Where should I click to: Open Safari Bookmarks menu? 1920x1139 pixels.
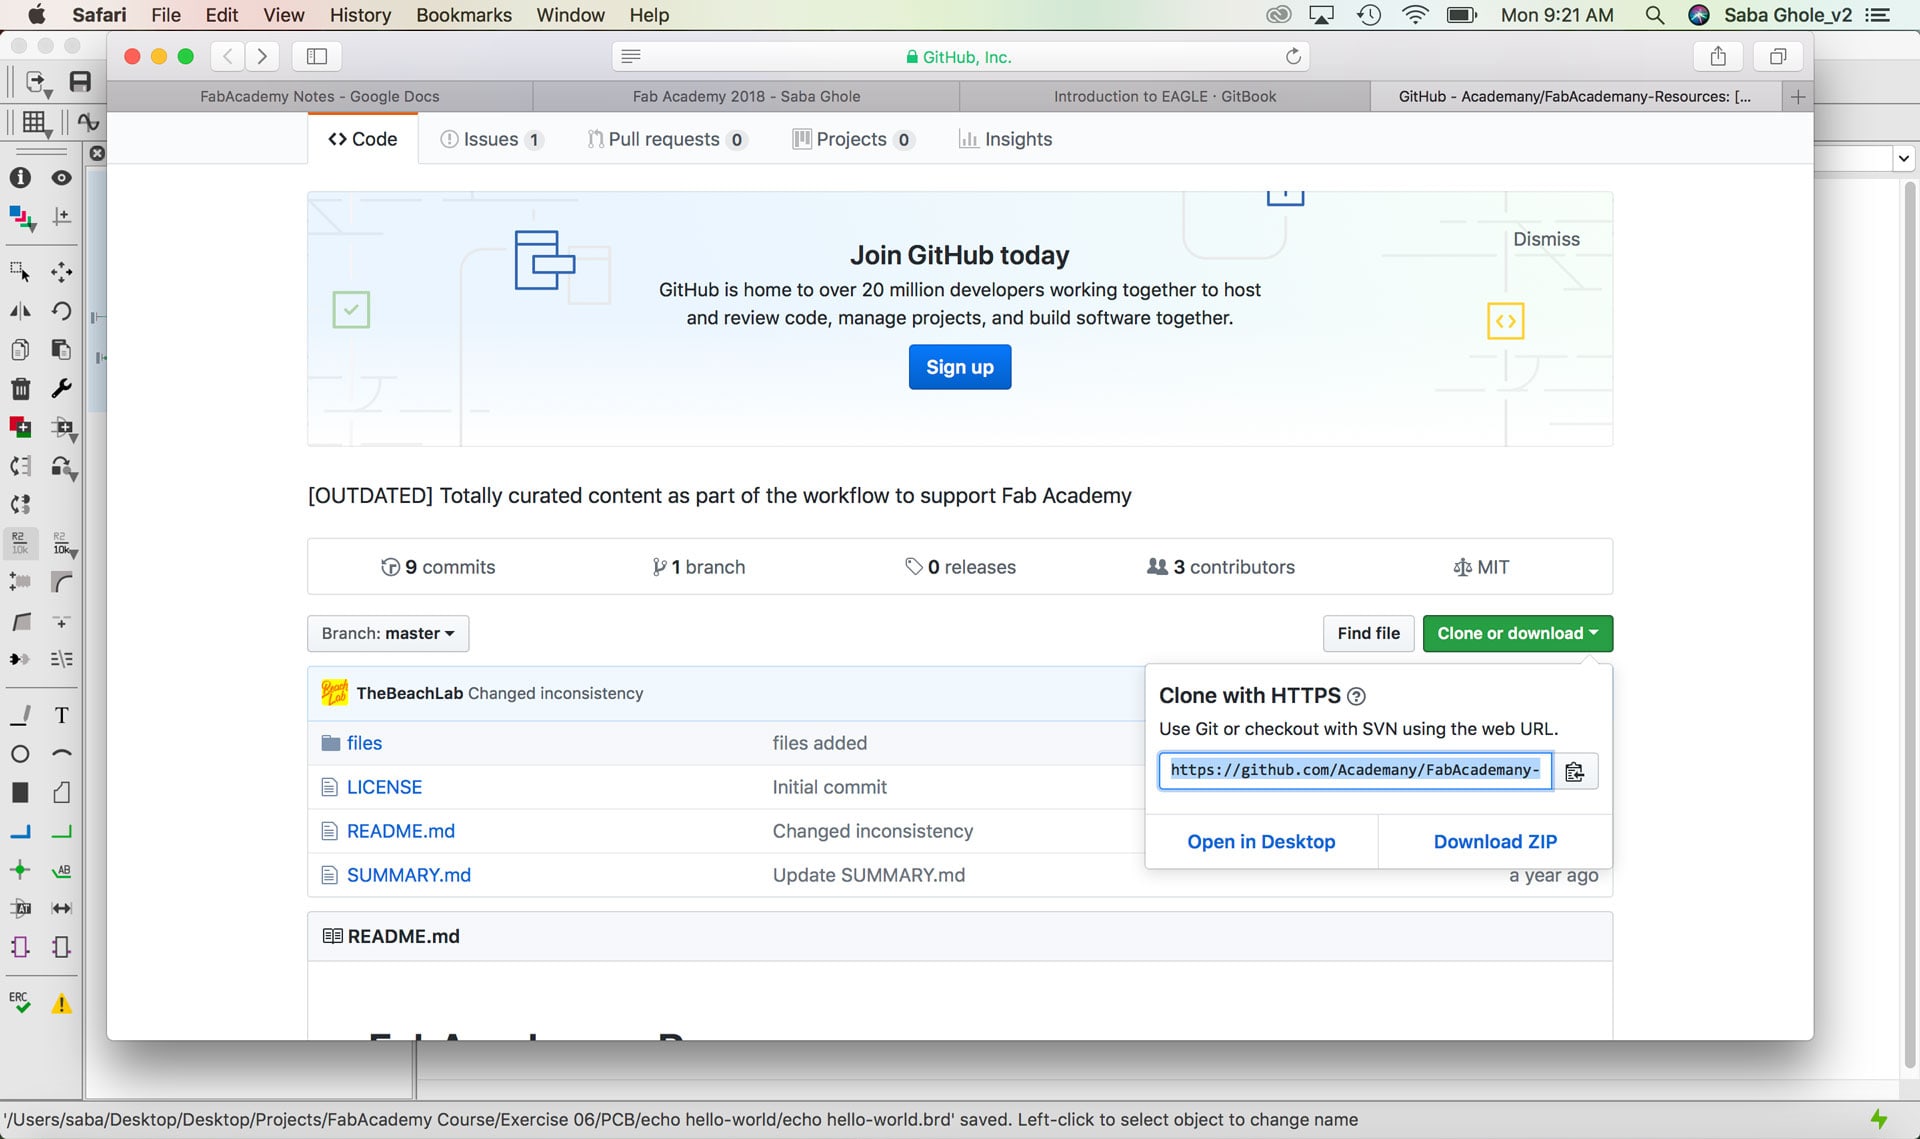click(x=463, y=15)
